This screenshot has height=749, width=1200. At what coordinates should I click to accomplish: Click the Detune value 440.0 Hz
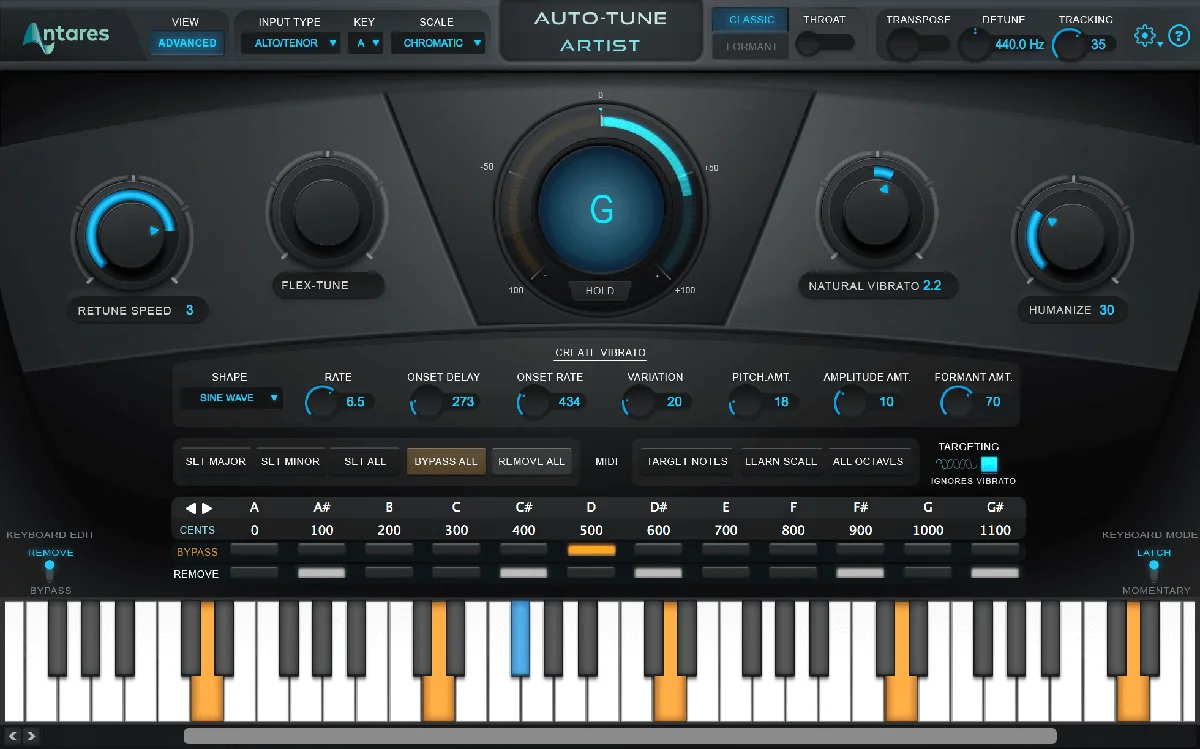coord(1019,44)
